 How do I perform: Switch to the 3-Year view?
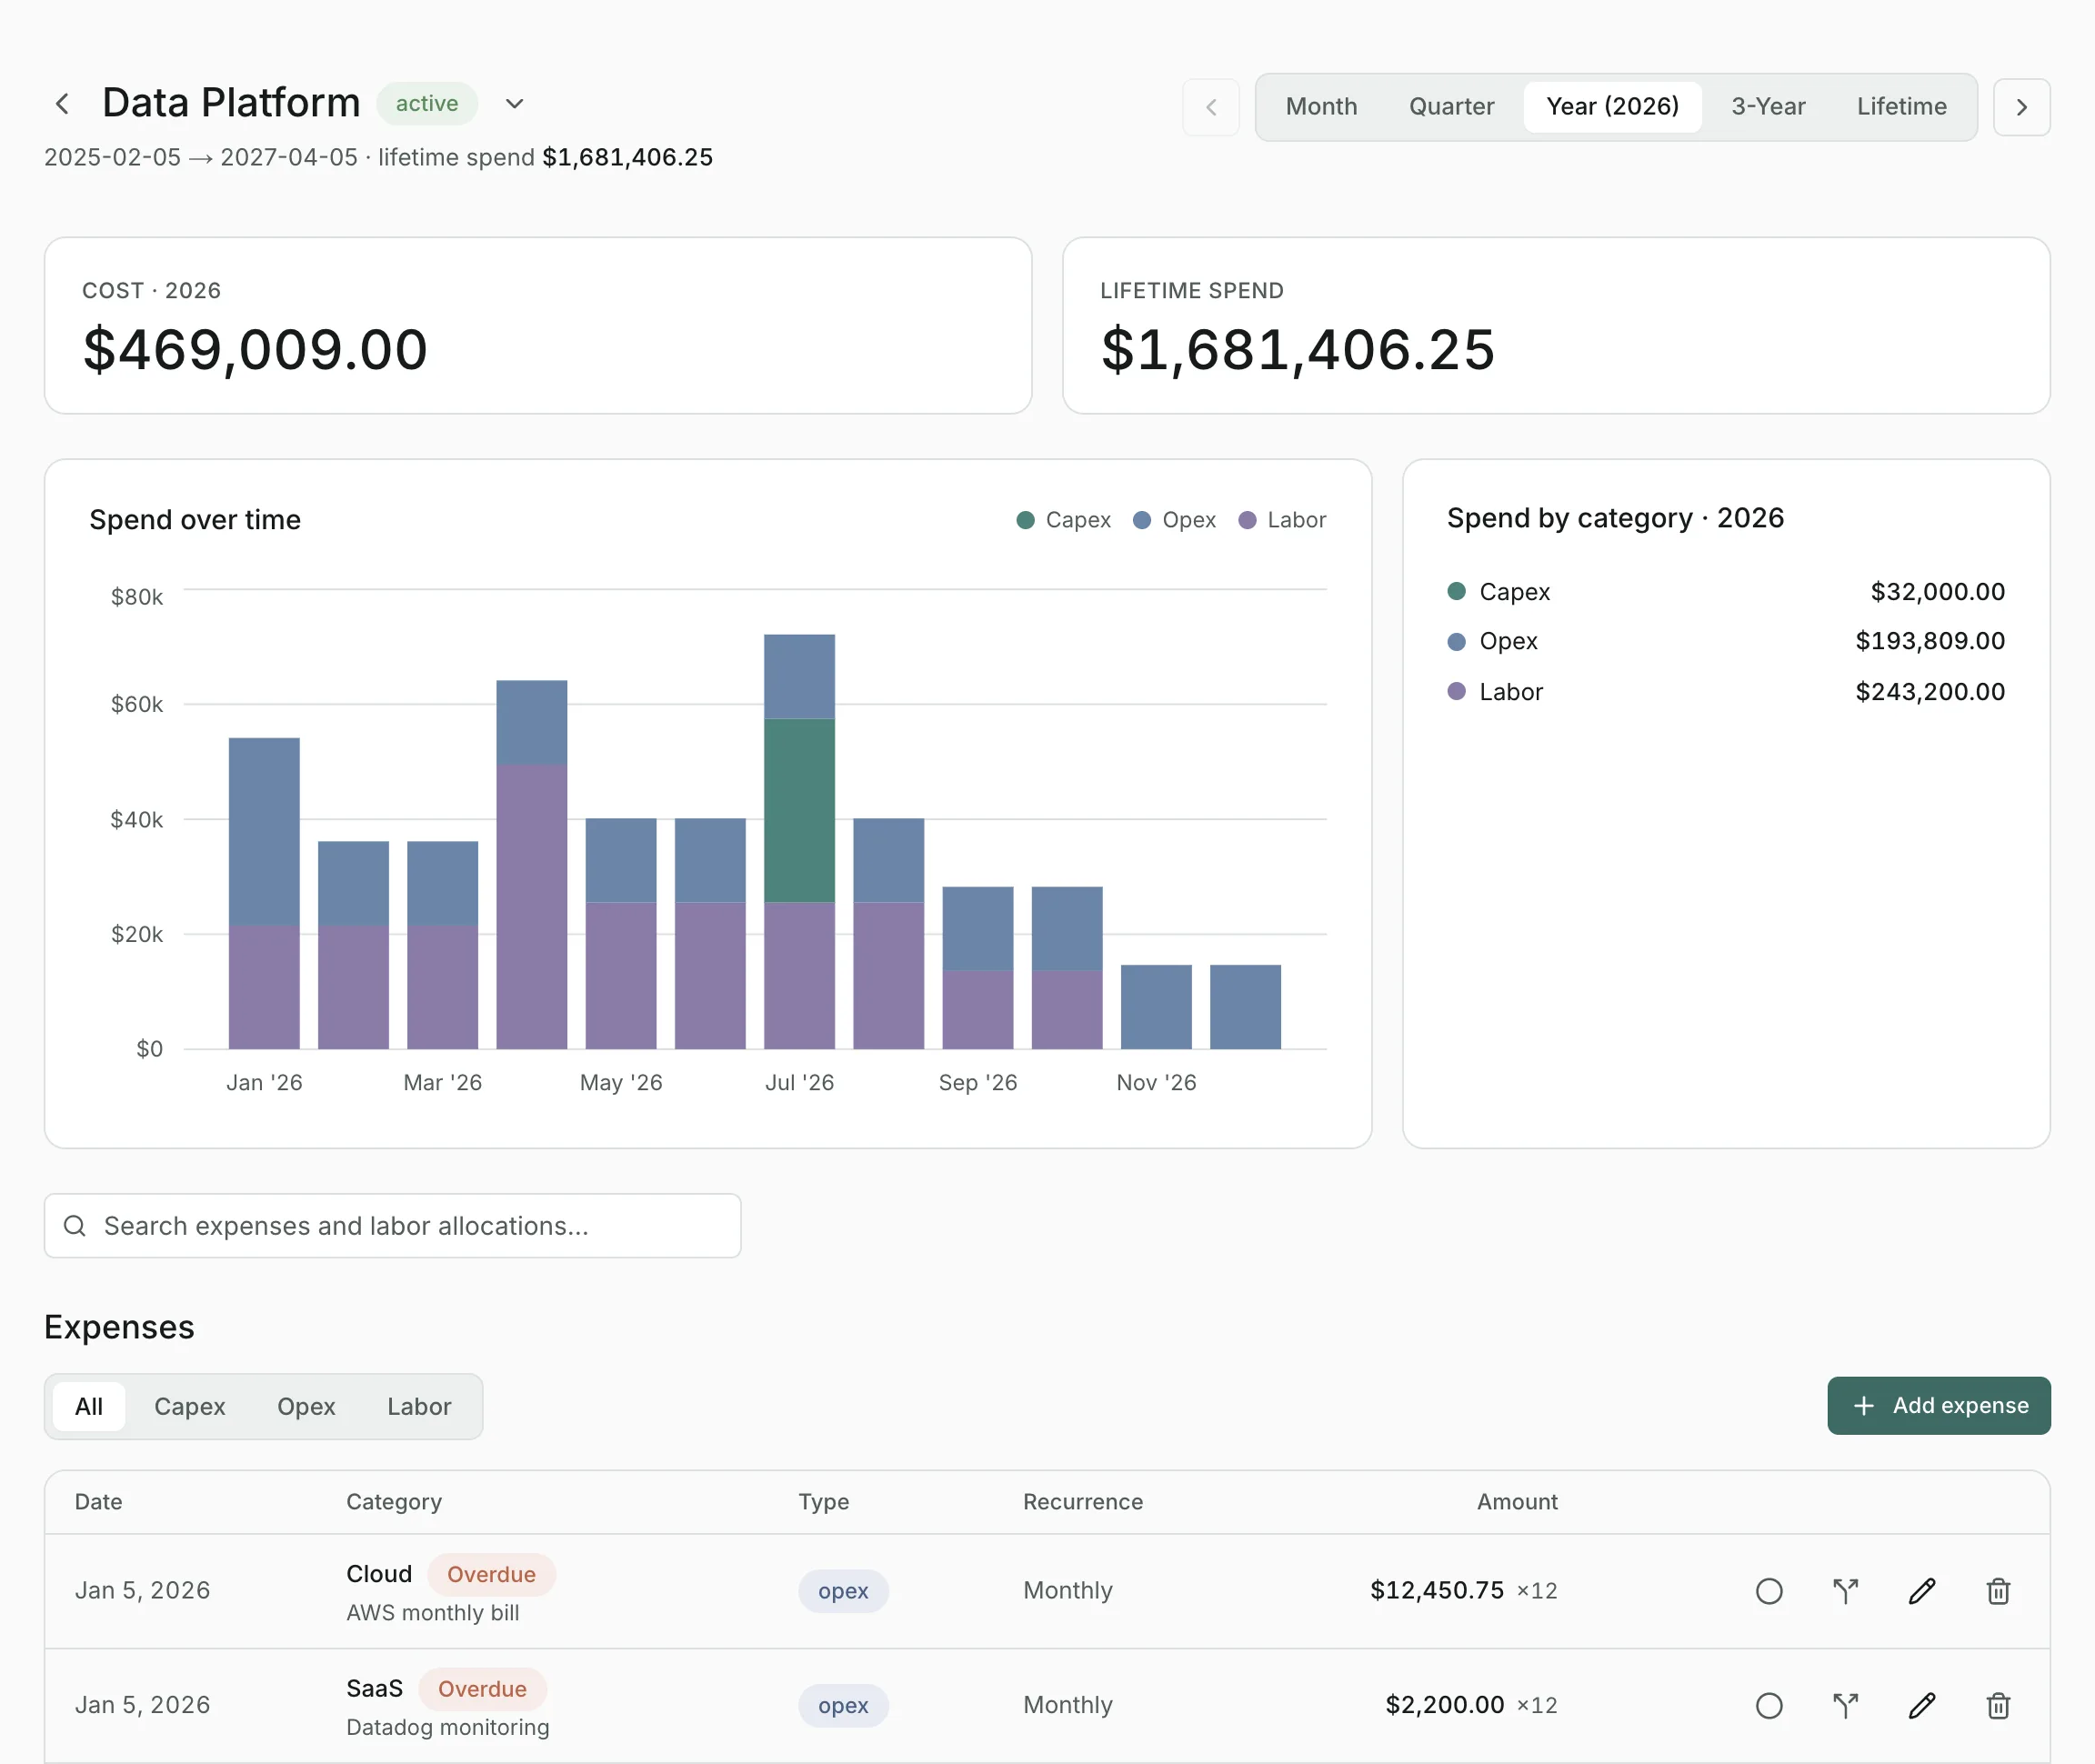(1768, 107)
